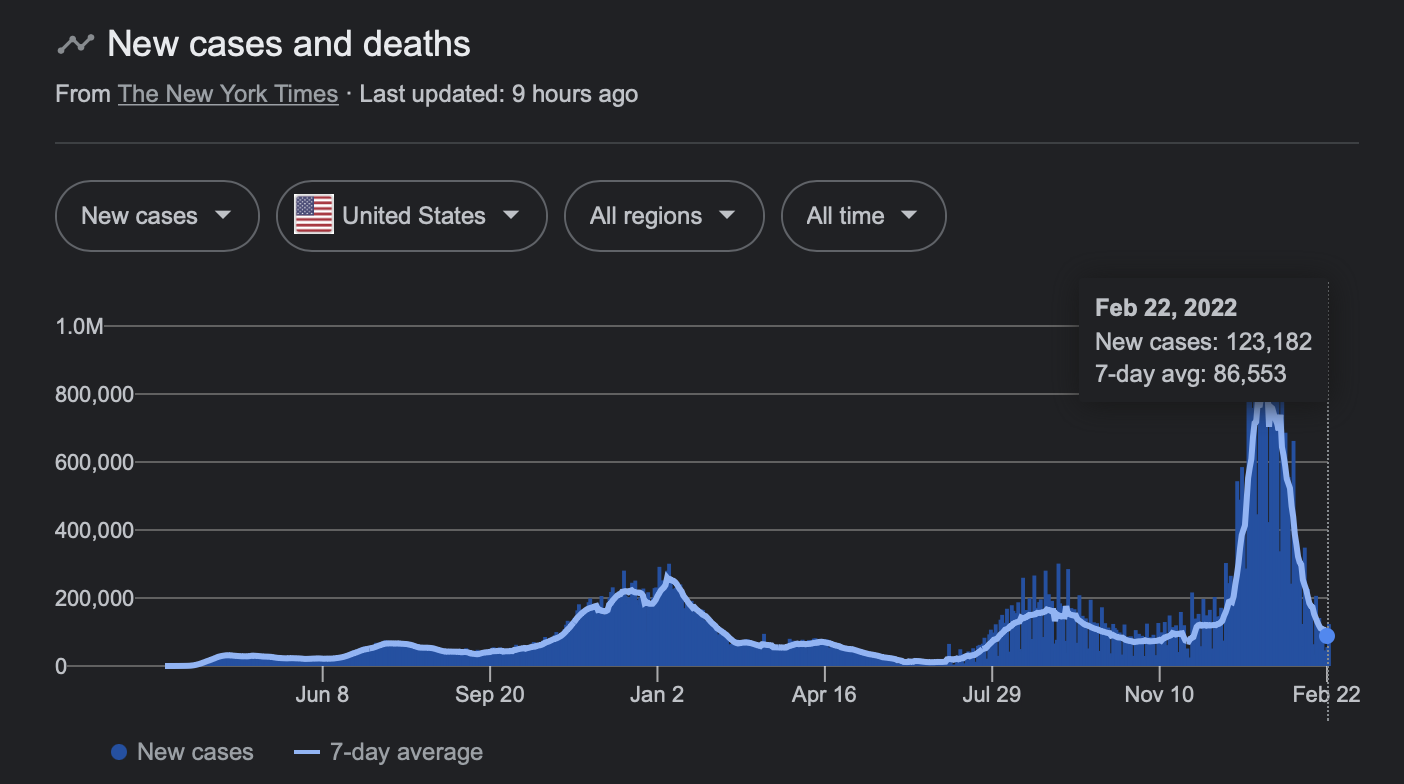Image resolution: width=1404 pixels, height=784 pixels.
Task: Click the Feb 22, 2022 tooltip box
Action: (x=1203, y=341)
